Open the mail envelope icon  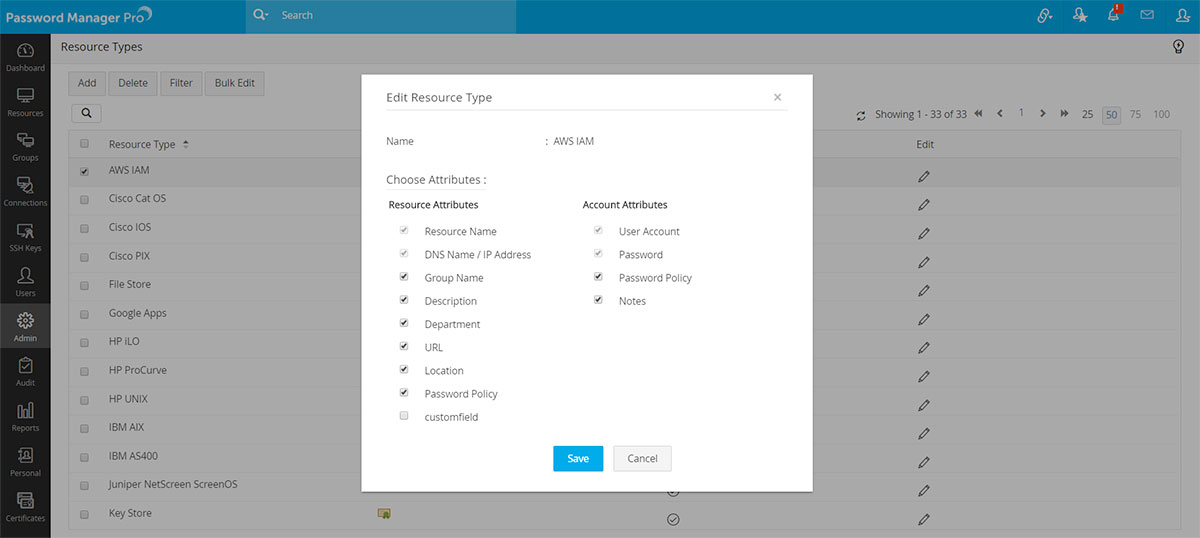point(1147,15)
